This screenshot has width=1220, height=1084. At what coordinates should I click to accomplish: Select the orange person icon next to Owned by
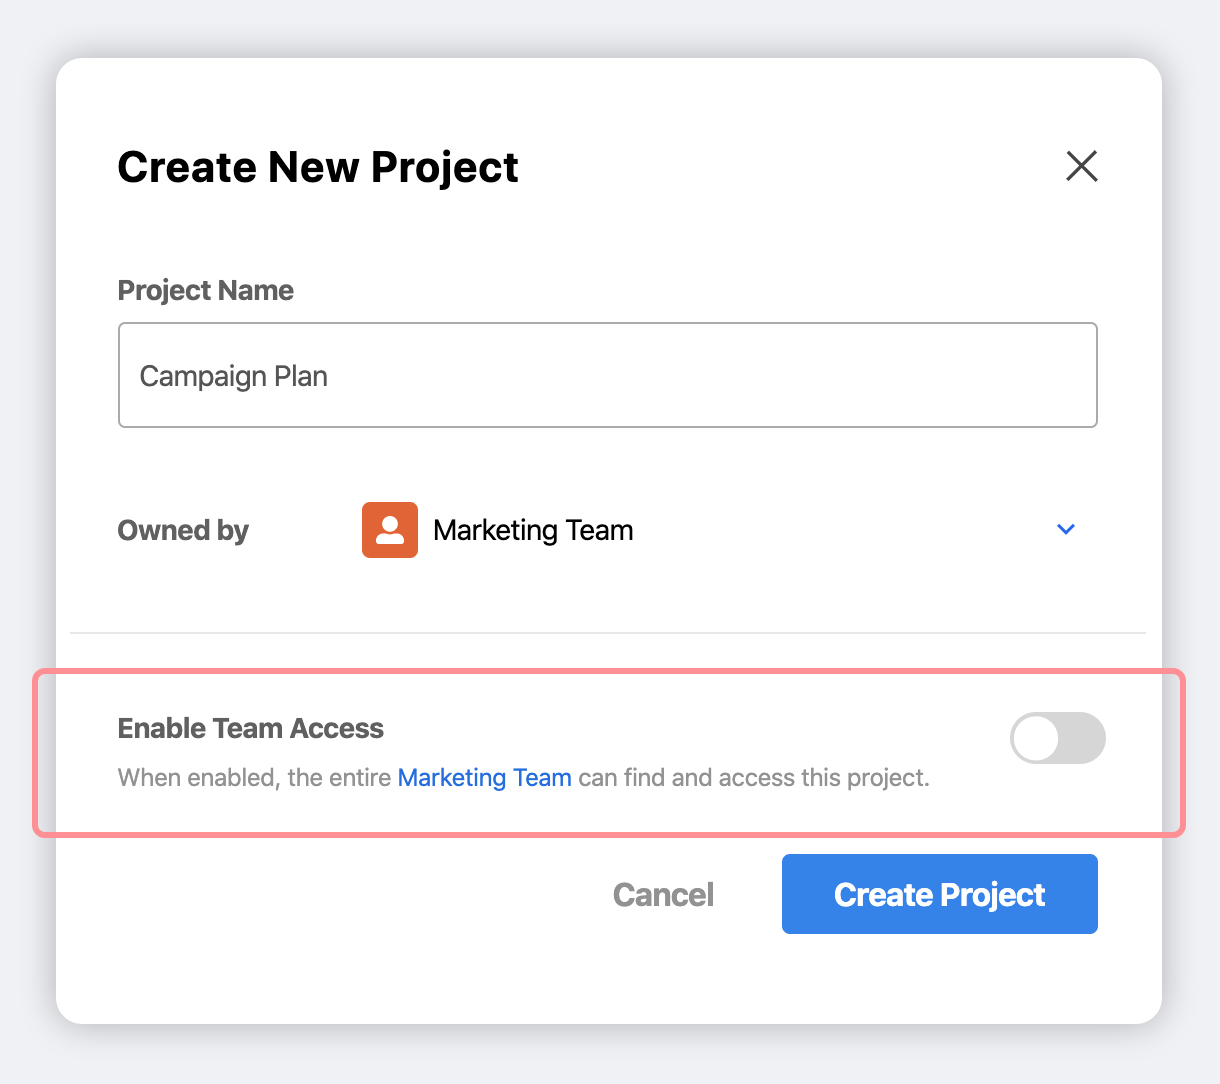[389, 530]
